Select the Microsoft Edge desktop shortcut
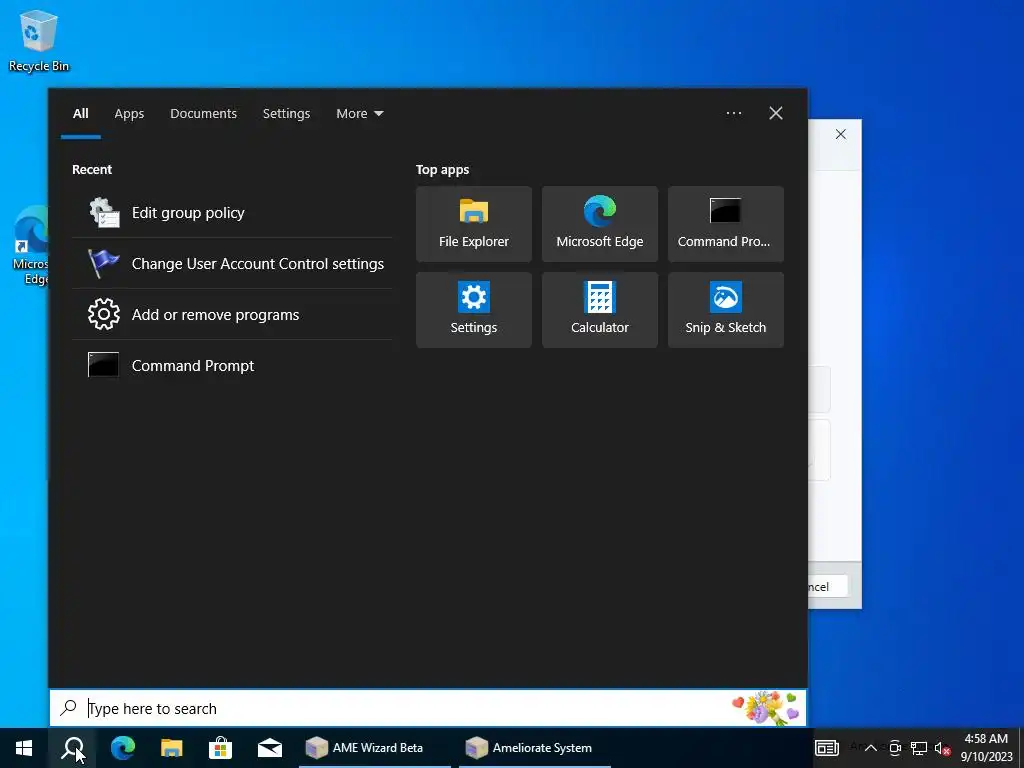This screenshot has width=1024, height=768. click(x=30, y=247)
